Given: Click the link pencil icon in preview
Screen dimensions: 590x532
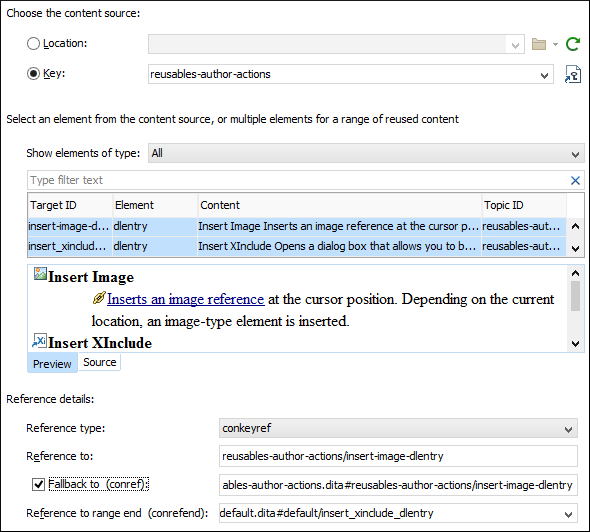Looking at the screenshot, I should tap(99, 298).
